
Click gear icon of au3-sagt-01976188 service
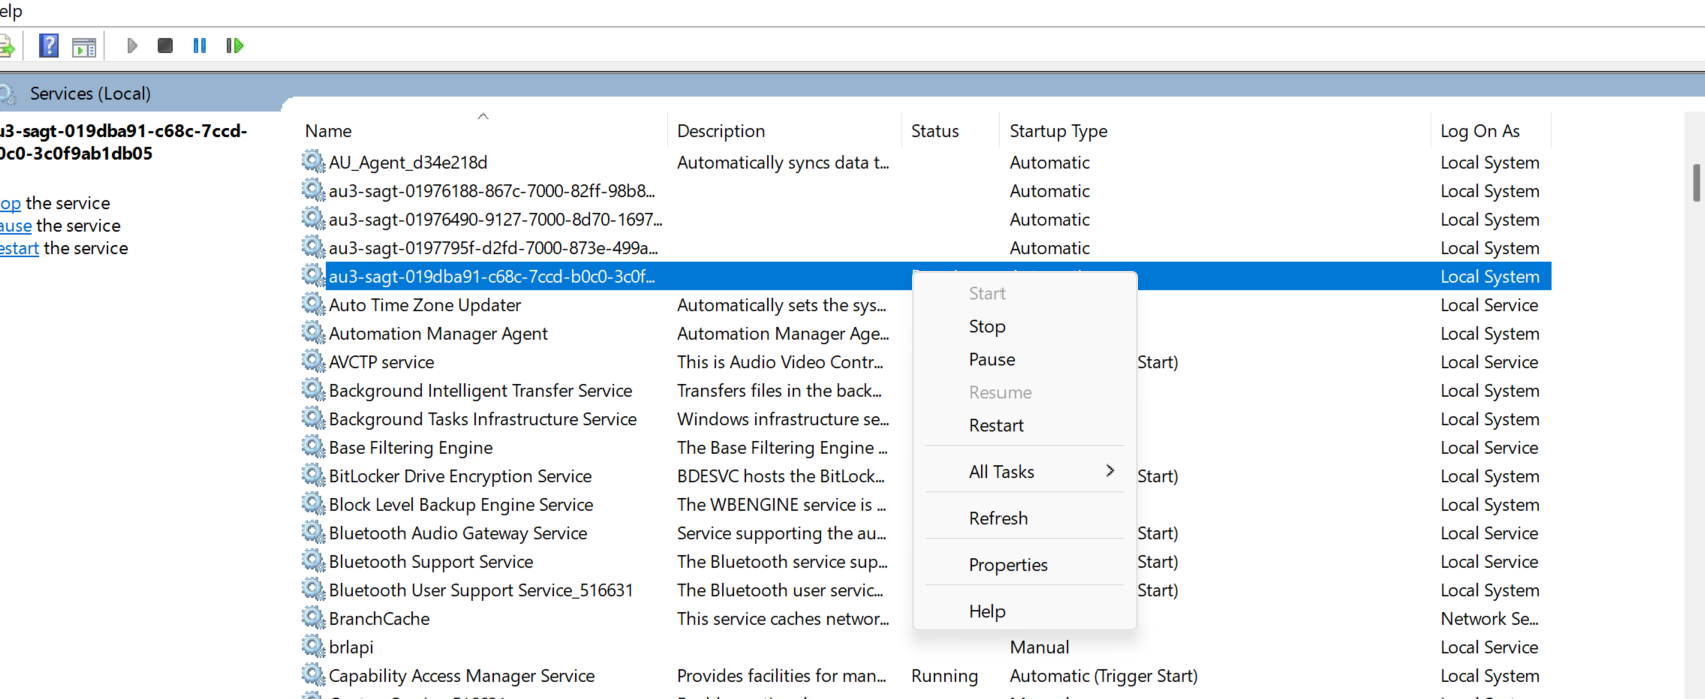[x=313, y=190]
